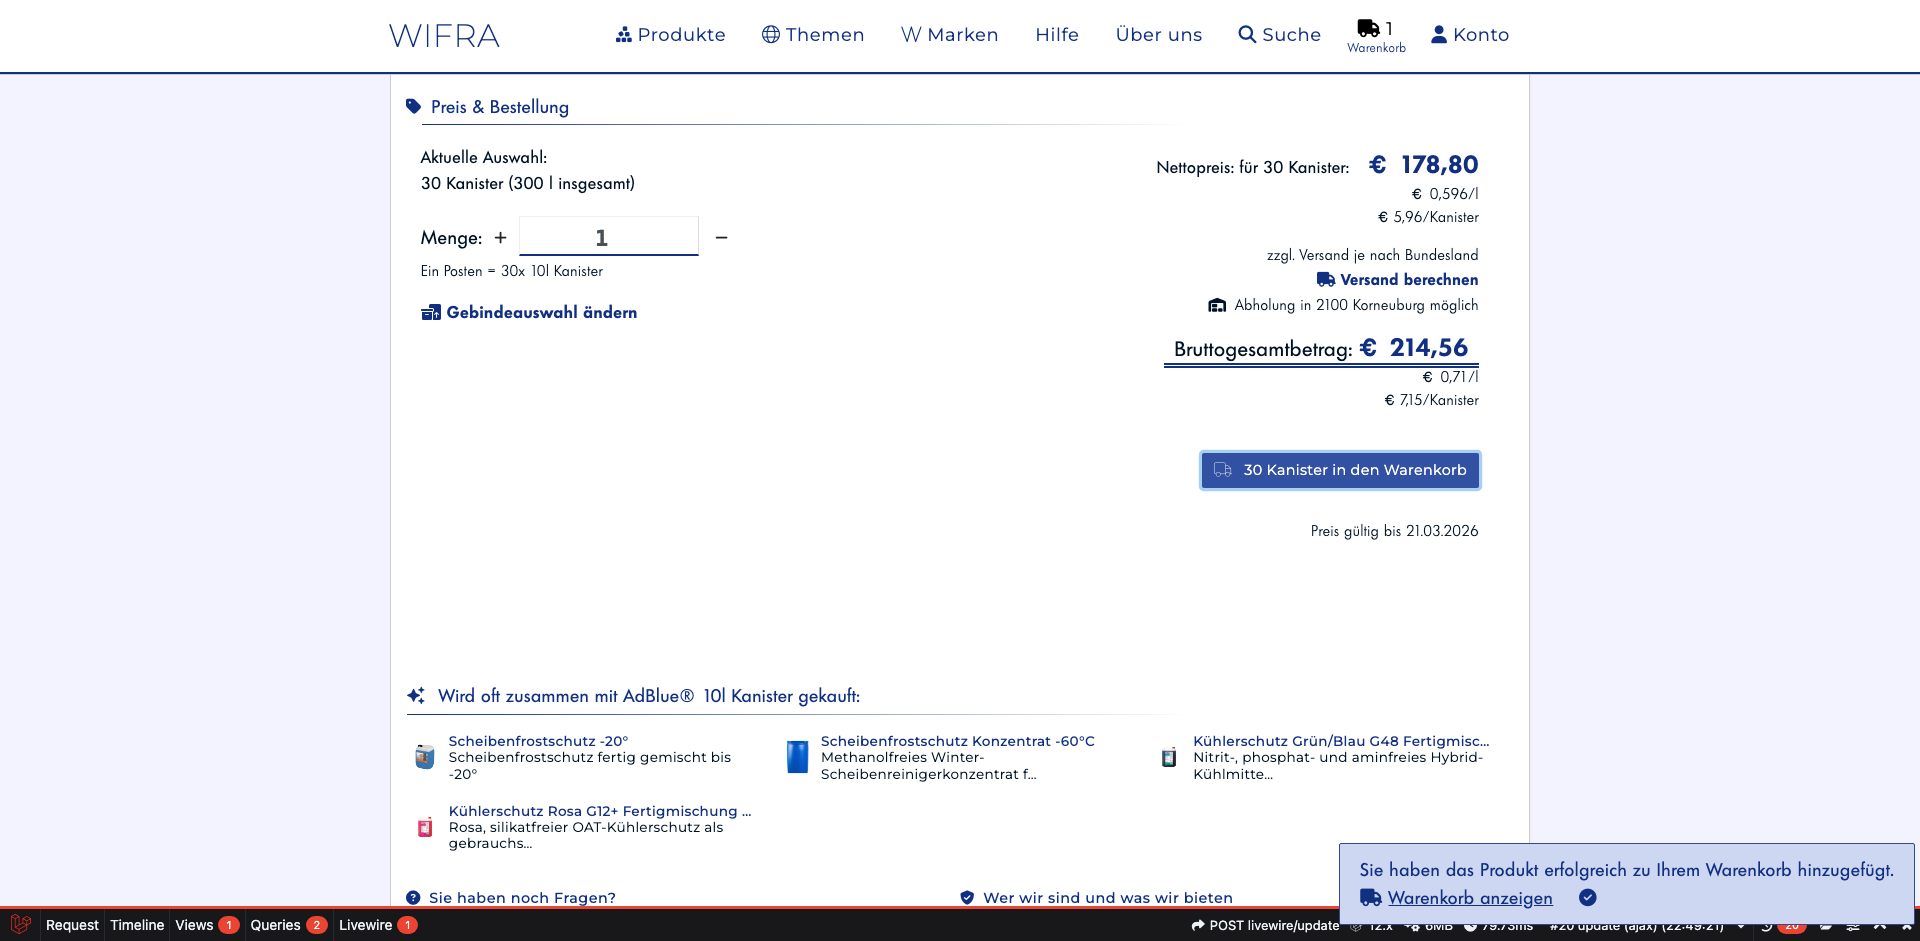Viewport: 1920px width, 941px height.
Task: Decrease quantity with the minus icon
Action: pyautogui.click(x=721, y=238)
